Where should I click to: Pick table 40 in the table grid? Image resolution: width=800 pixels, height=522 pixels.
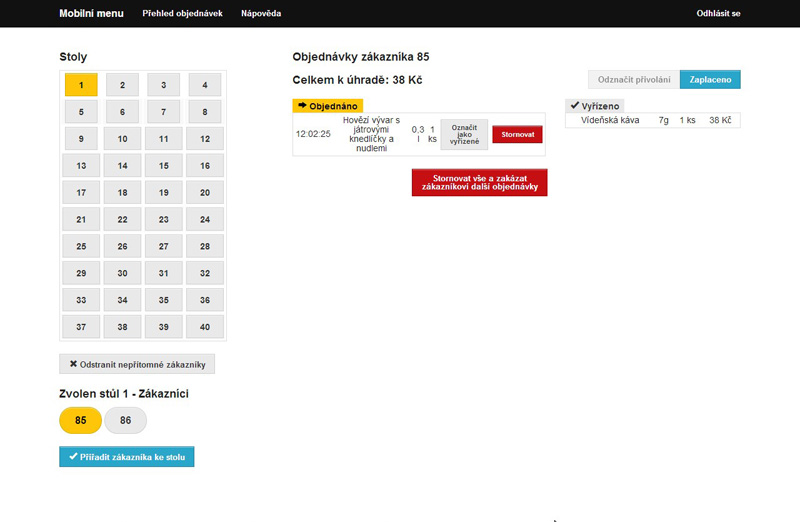tap(205, 327)
